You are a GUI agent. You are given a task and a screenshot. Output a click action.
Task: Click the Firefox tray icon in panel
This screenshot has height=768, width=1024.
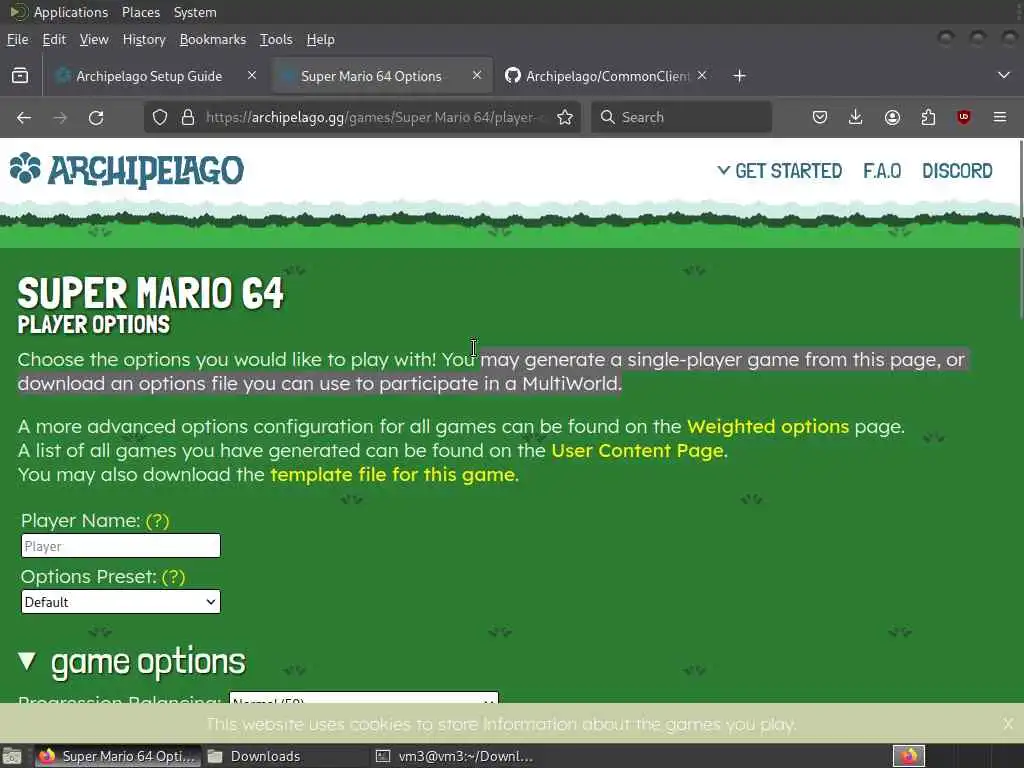[909, 756]
